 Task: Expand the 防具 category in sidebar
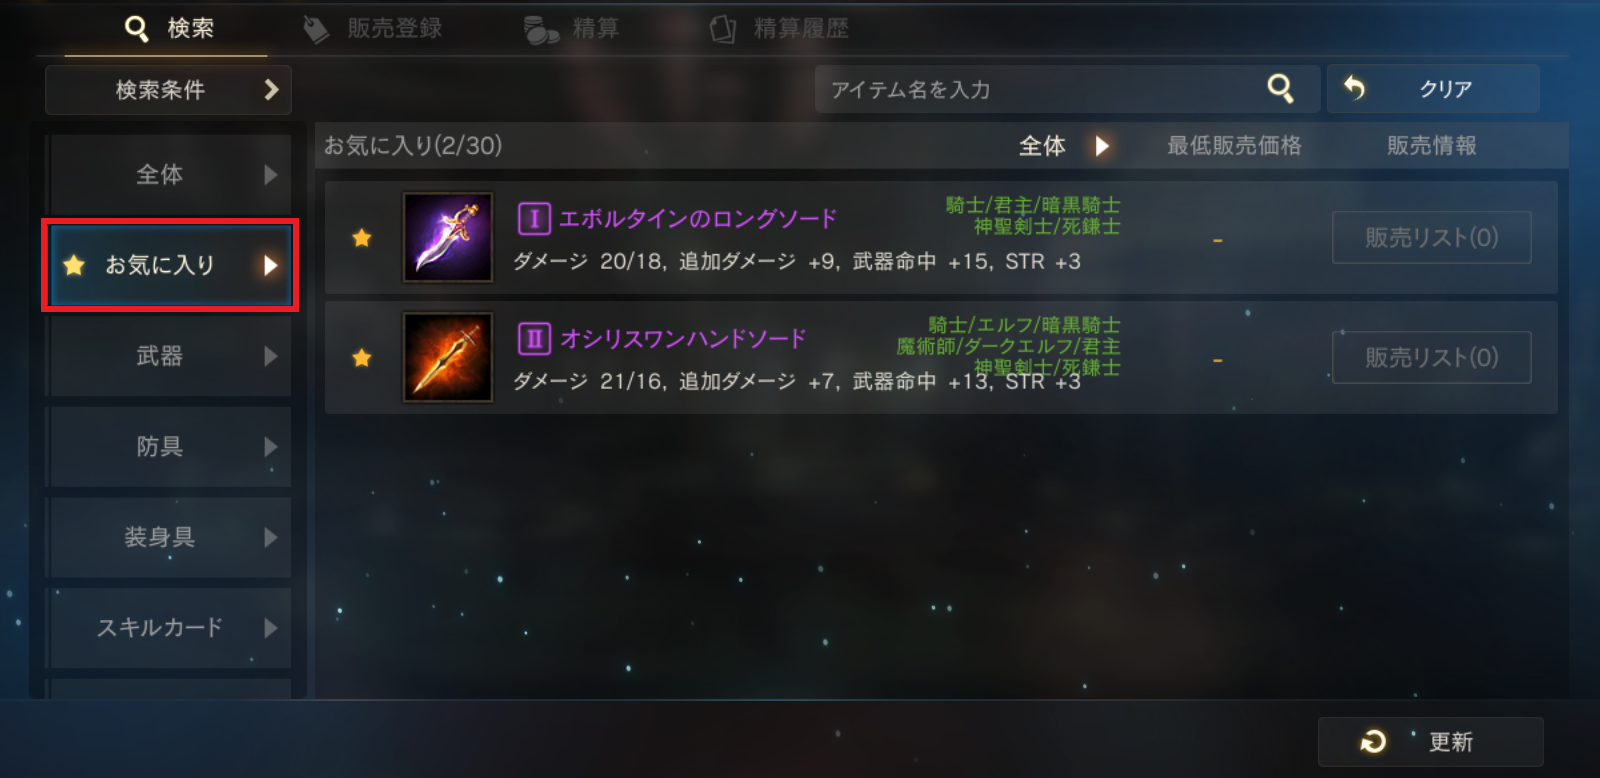(170, 446)
